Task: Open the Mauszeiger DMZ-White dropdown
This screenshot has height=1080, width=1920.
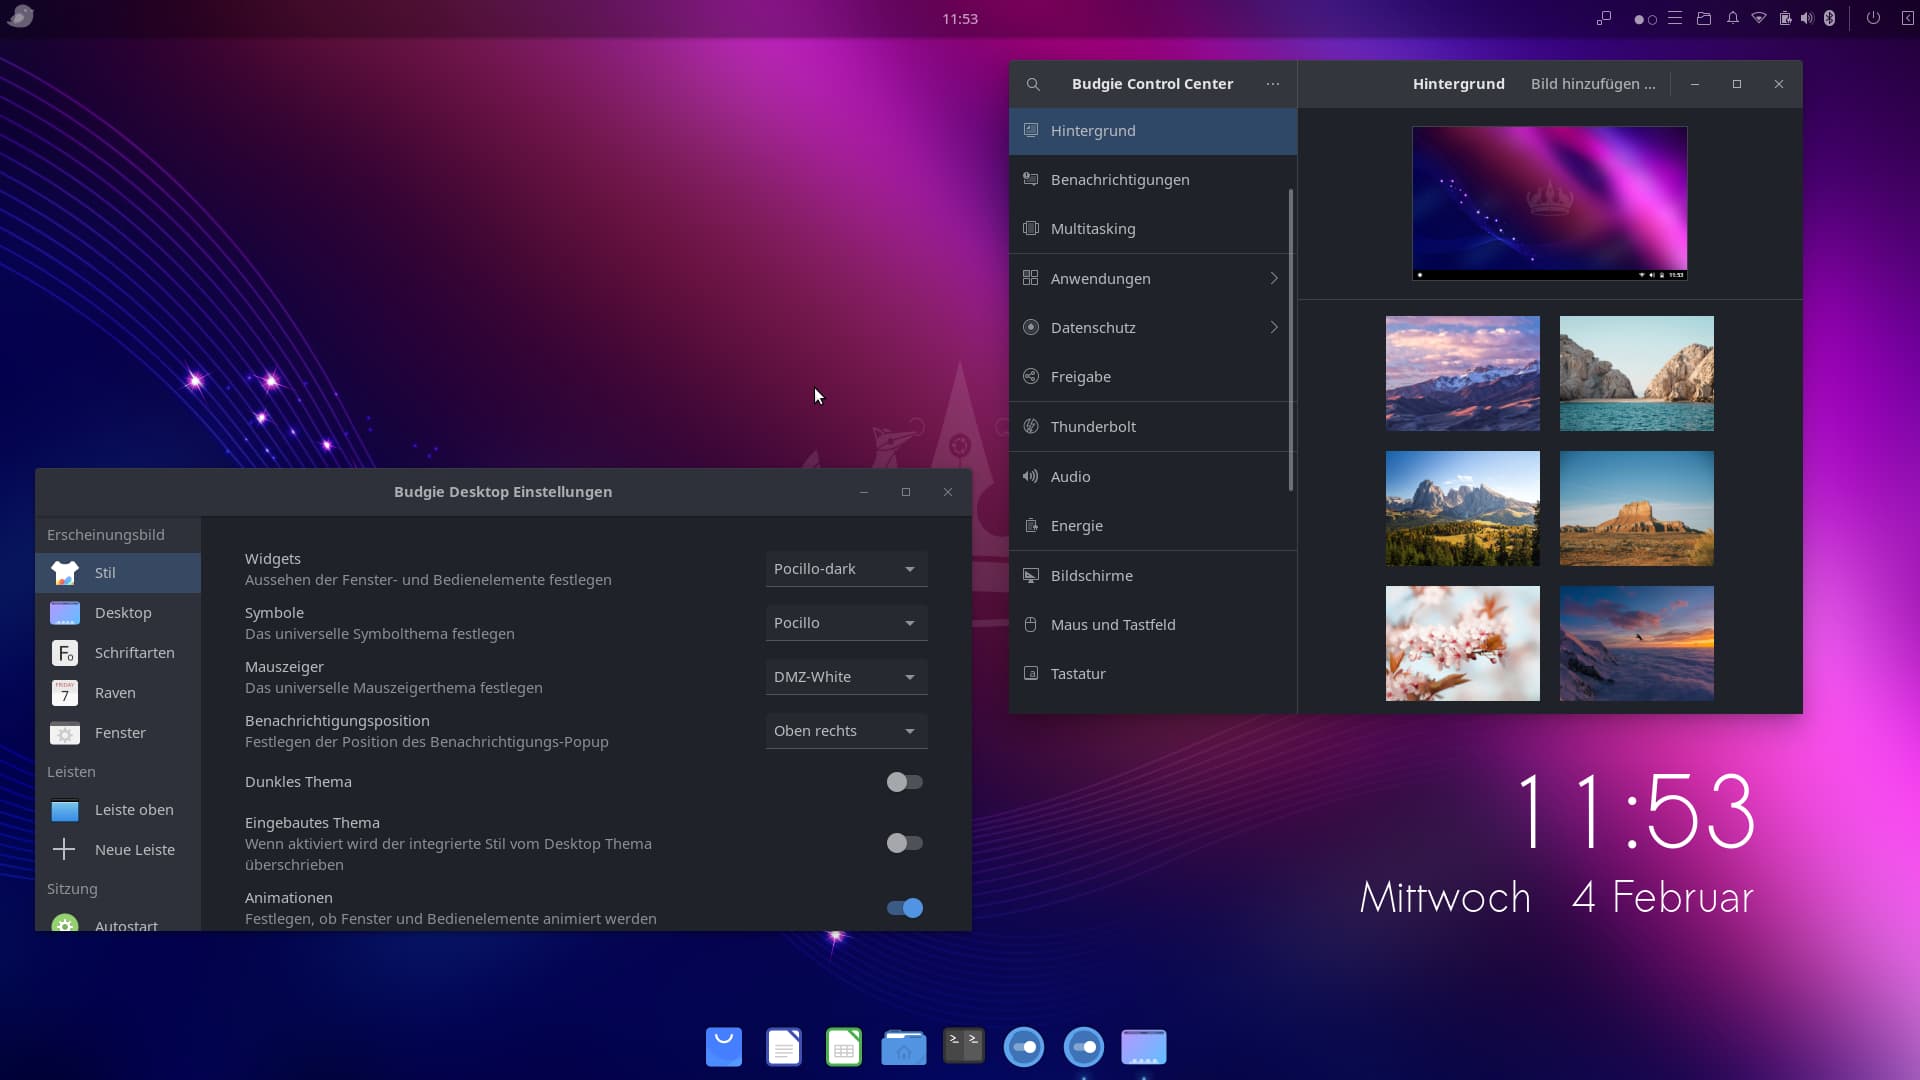Action: click(x=846, y=677)
